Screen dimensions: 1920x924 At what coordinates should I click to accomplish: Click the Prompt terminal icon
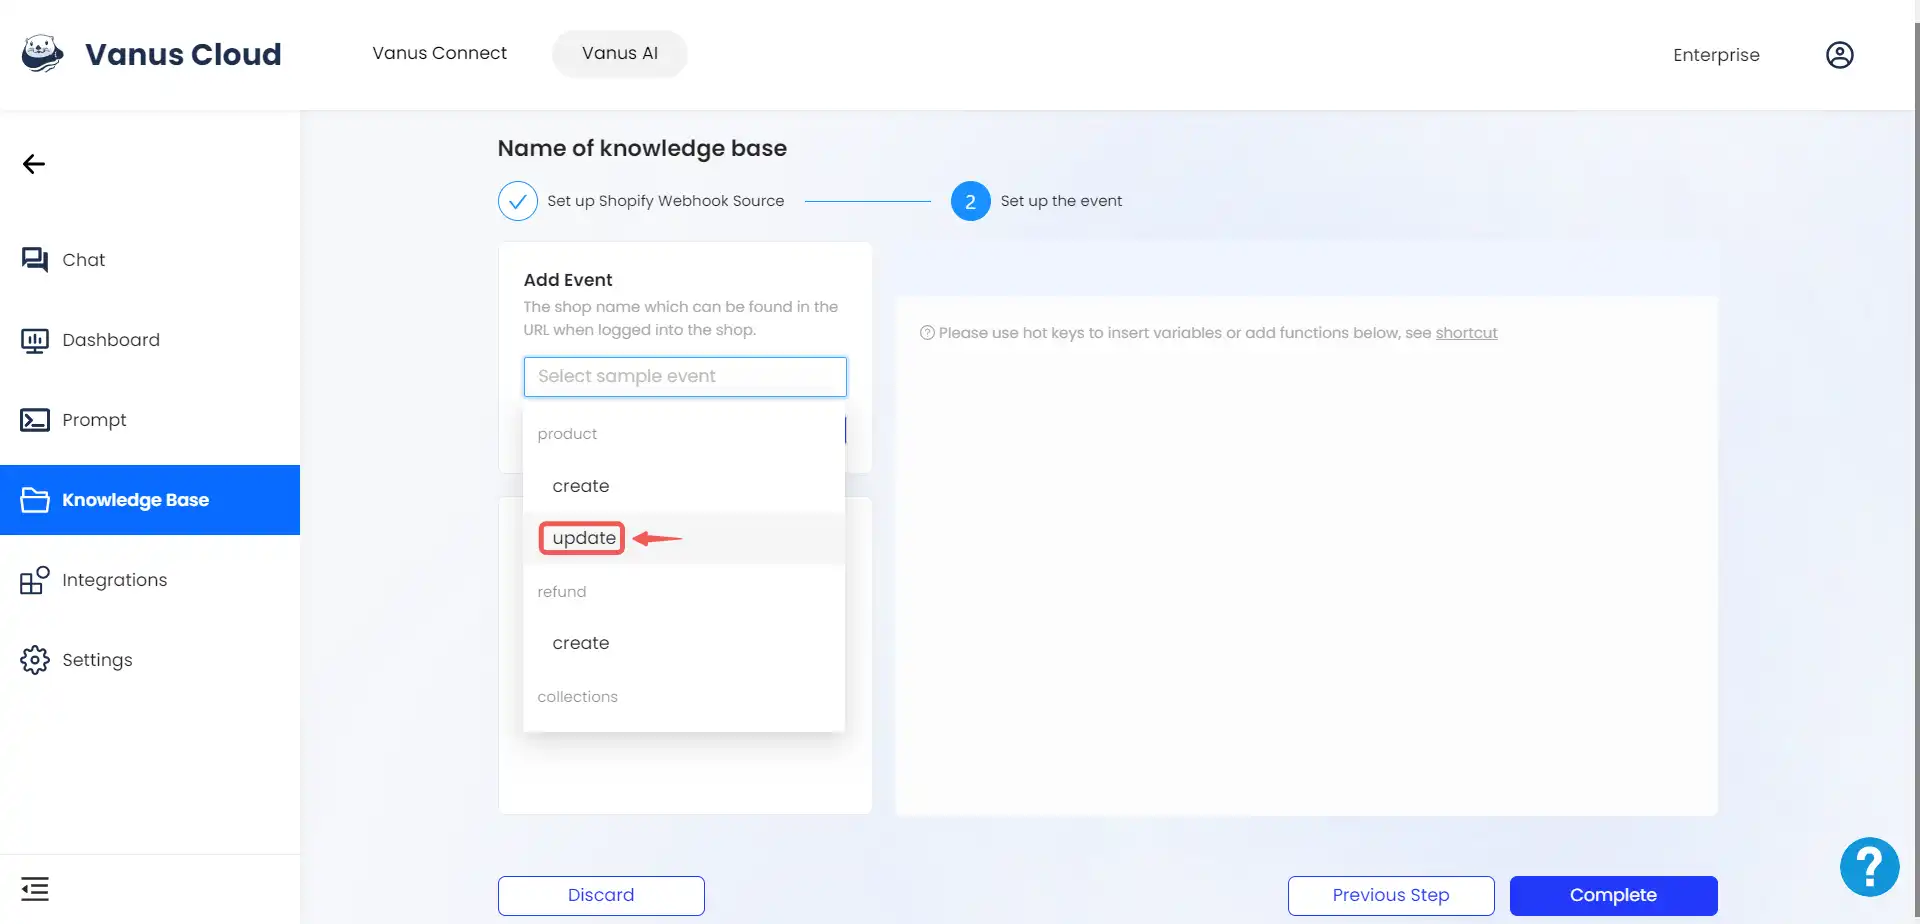(x=35, y=420)
